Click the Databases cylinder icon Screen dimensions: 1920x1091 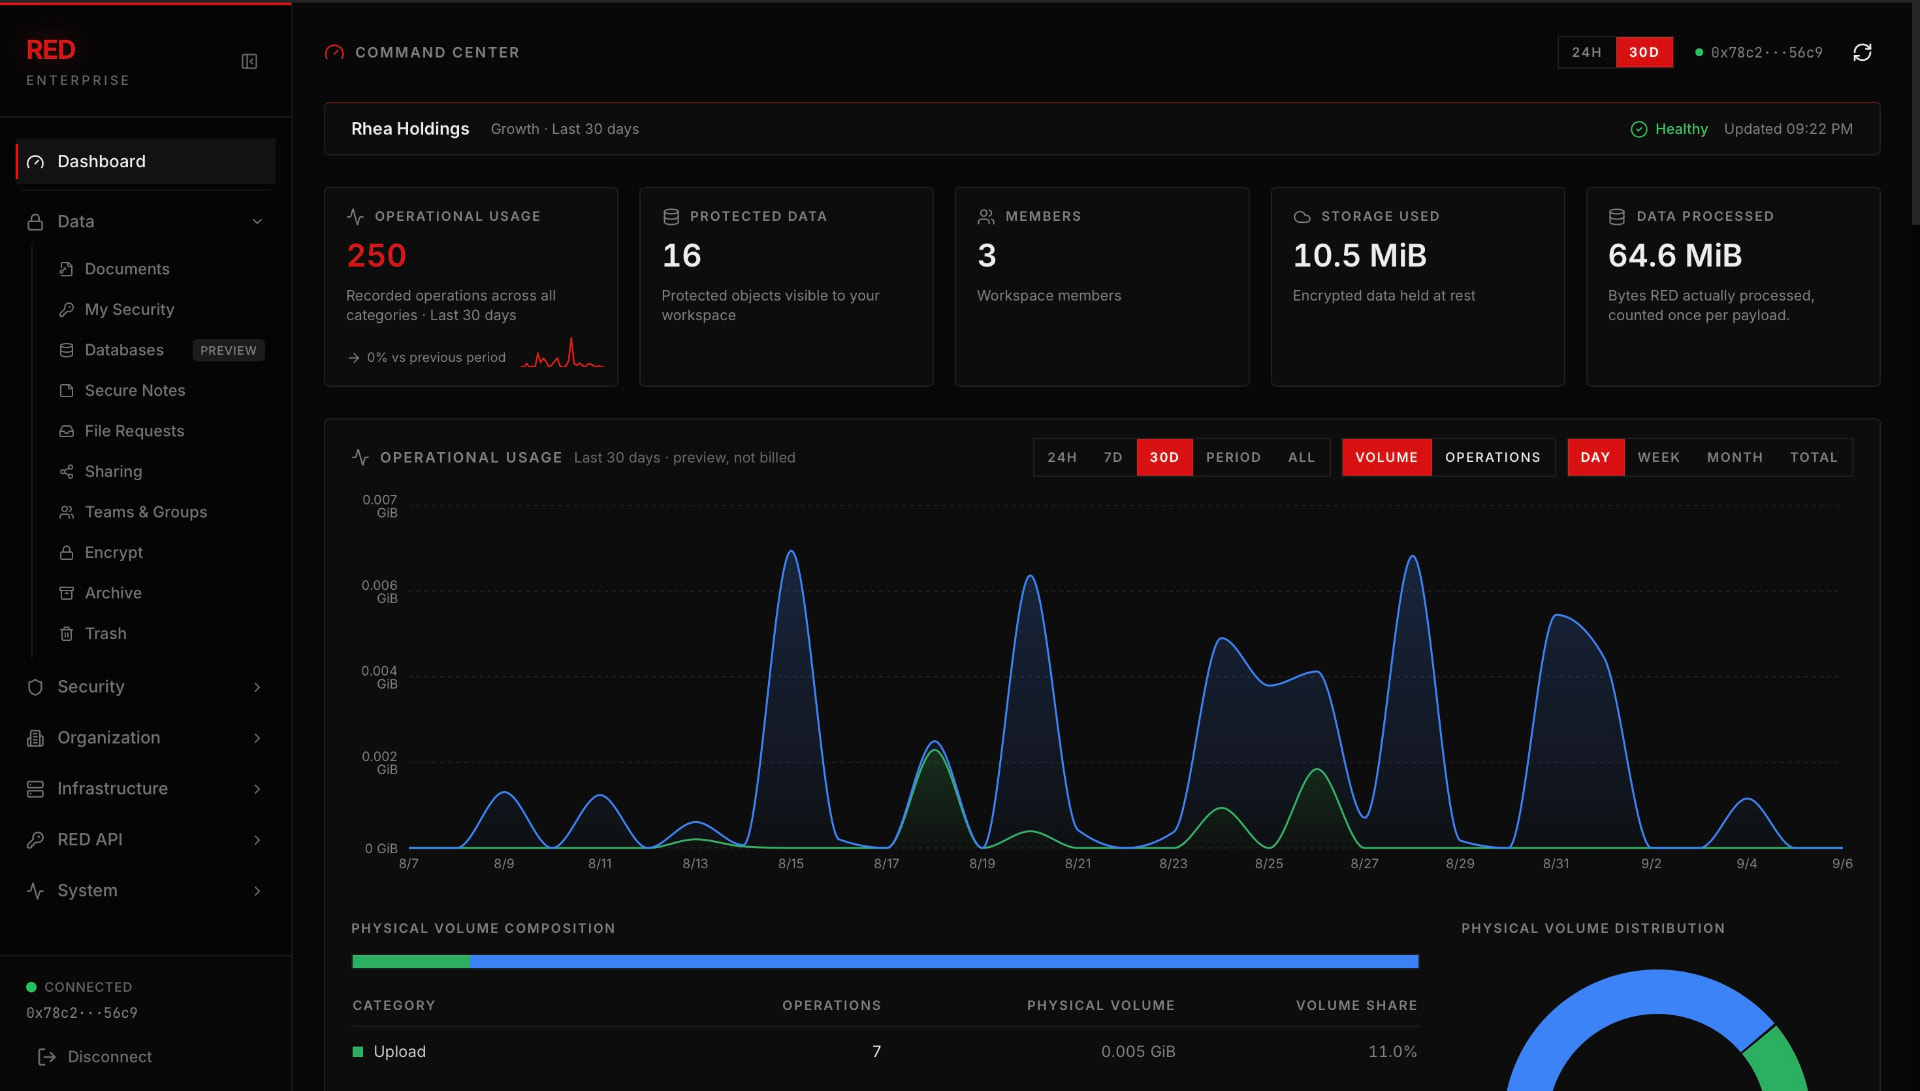pyautogui.click(x=67, y=350)
